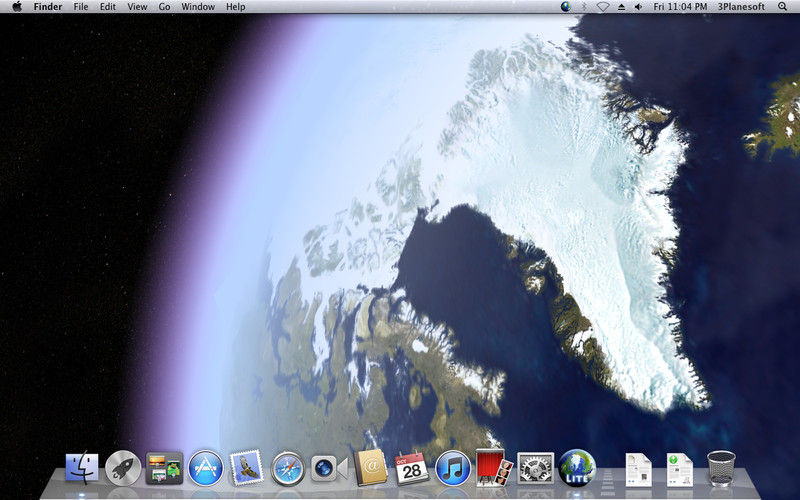This screenshot has width=800, height=500.
Task: Open the volume control in menu bar
Action: [x=638, y=7]
